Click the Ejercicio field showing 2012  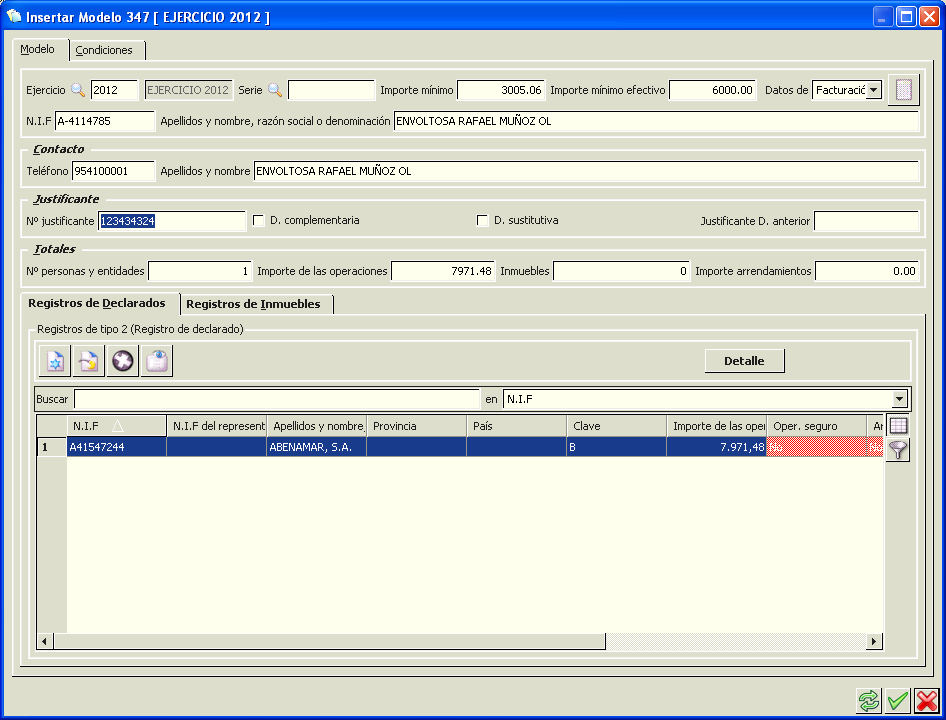(114, 90)
